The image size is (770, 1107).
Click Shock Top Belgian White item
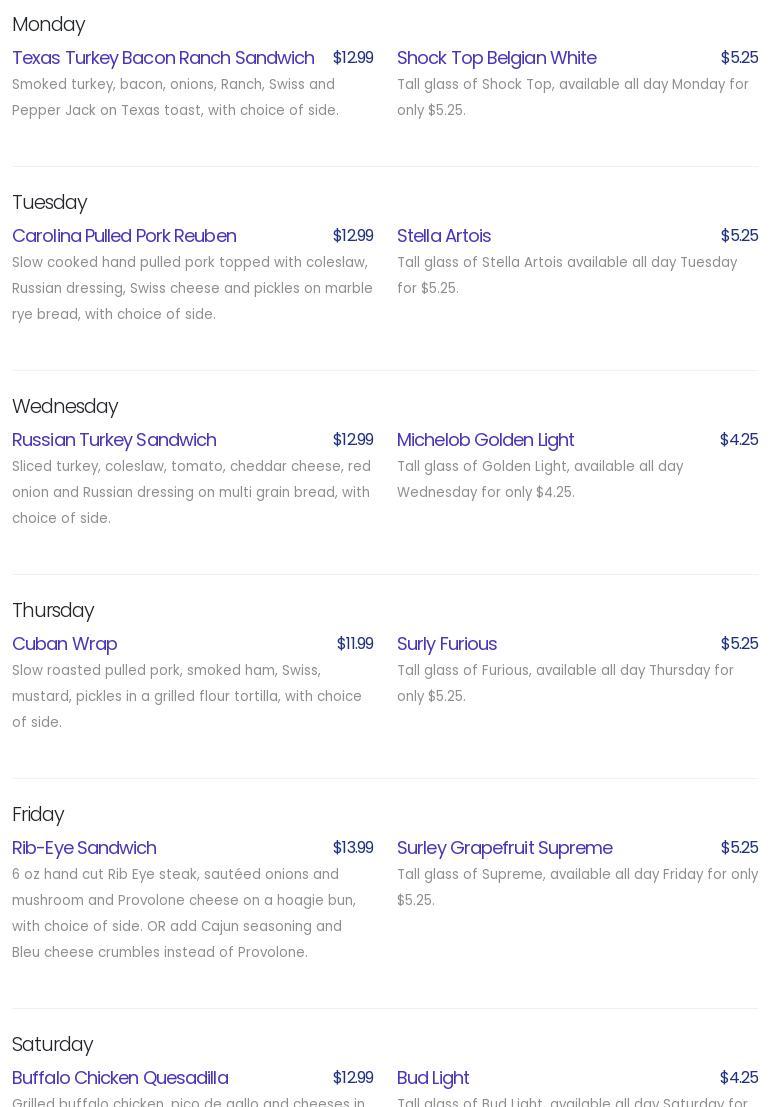[x=496, y=58]
